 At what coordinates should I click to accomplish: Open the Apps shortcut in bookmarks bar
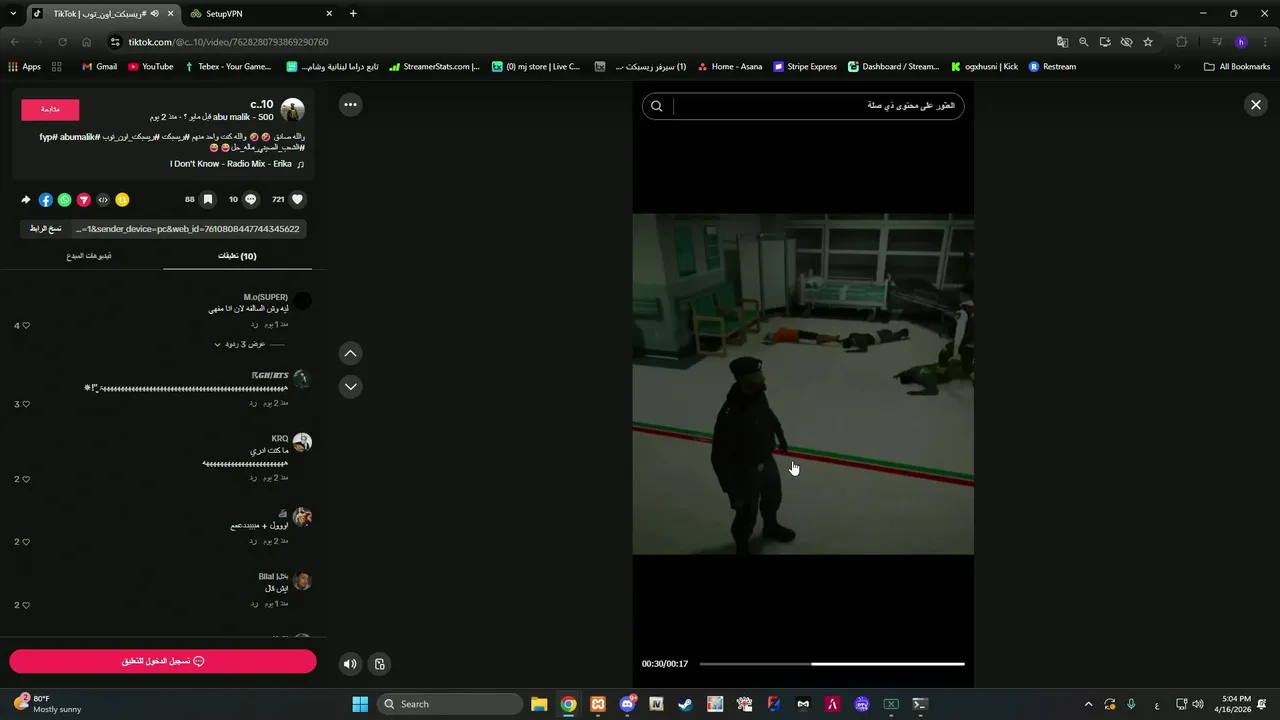click(x=24, y=67)
